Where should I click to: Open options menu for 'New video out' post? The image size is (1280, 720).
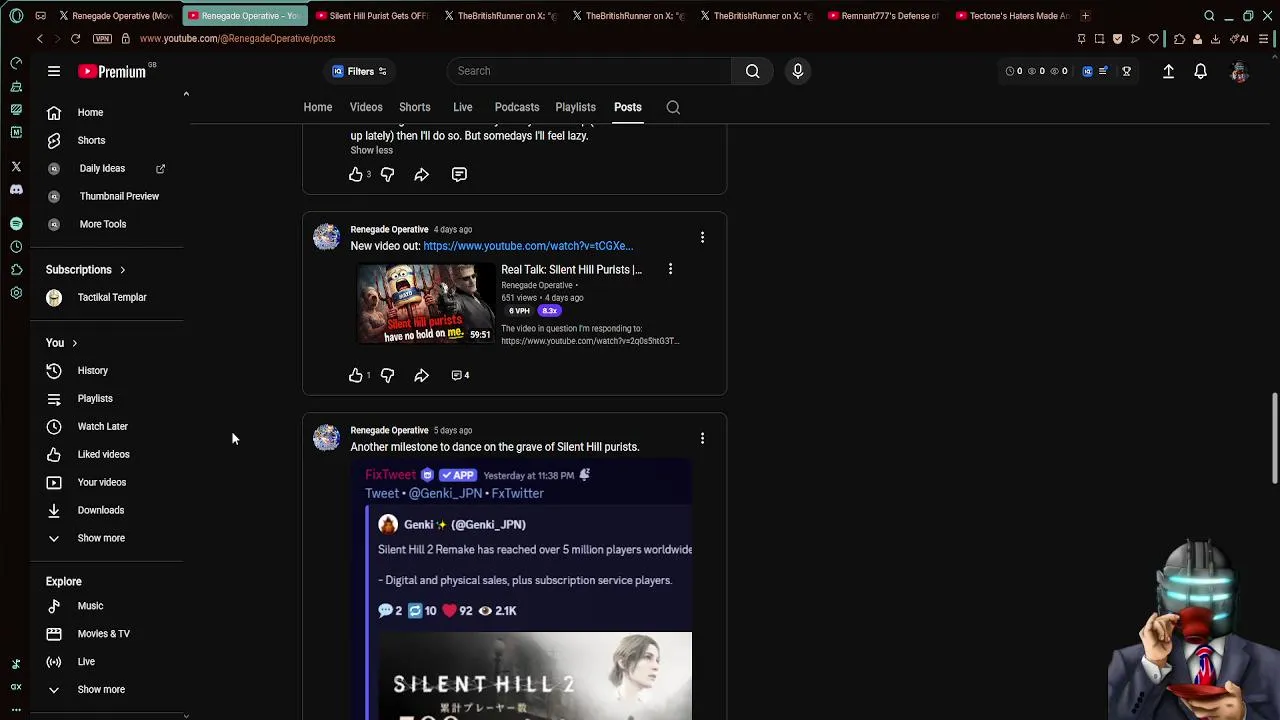pyautogui.click(x=702, y=237)
